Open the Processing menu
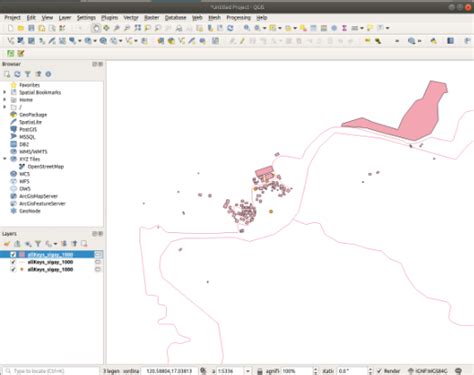The height and width of the screenshot is (375, 474). pyautogui.click(x=238, y=18)
